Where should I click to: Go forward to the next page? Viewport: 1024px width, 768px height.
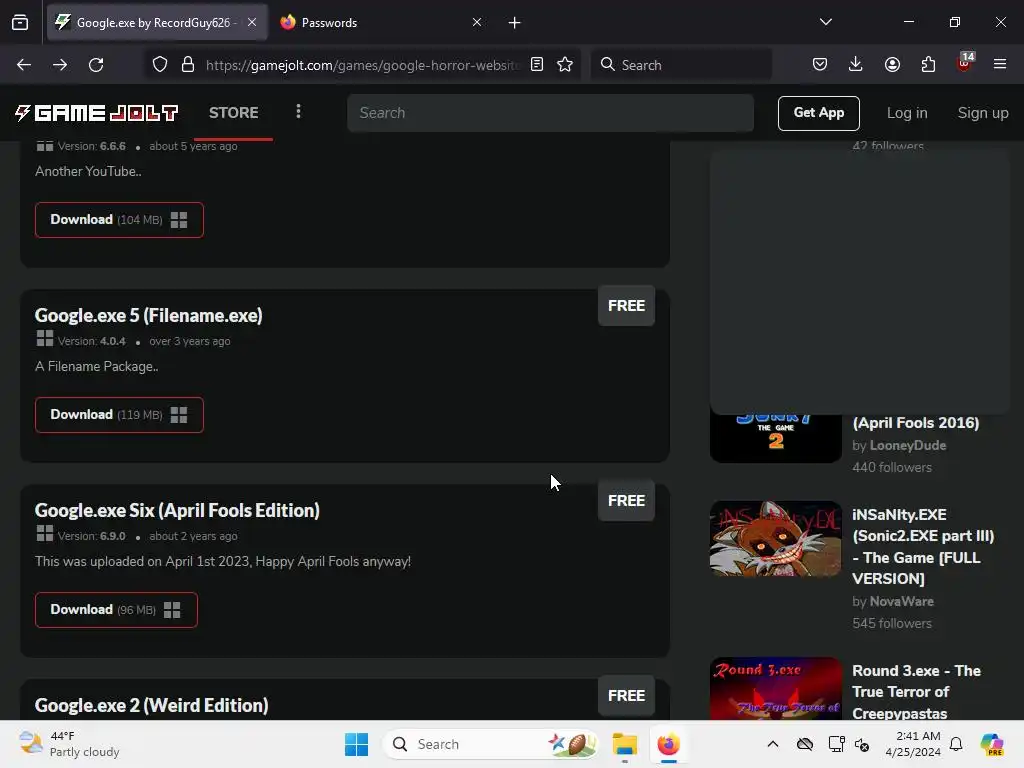pos(60,65)
